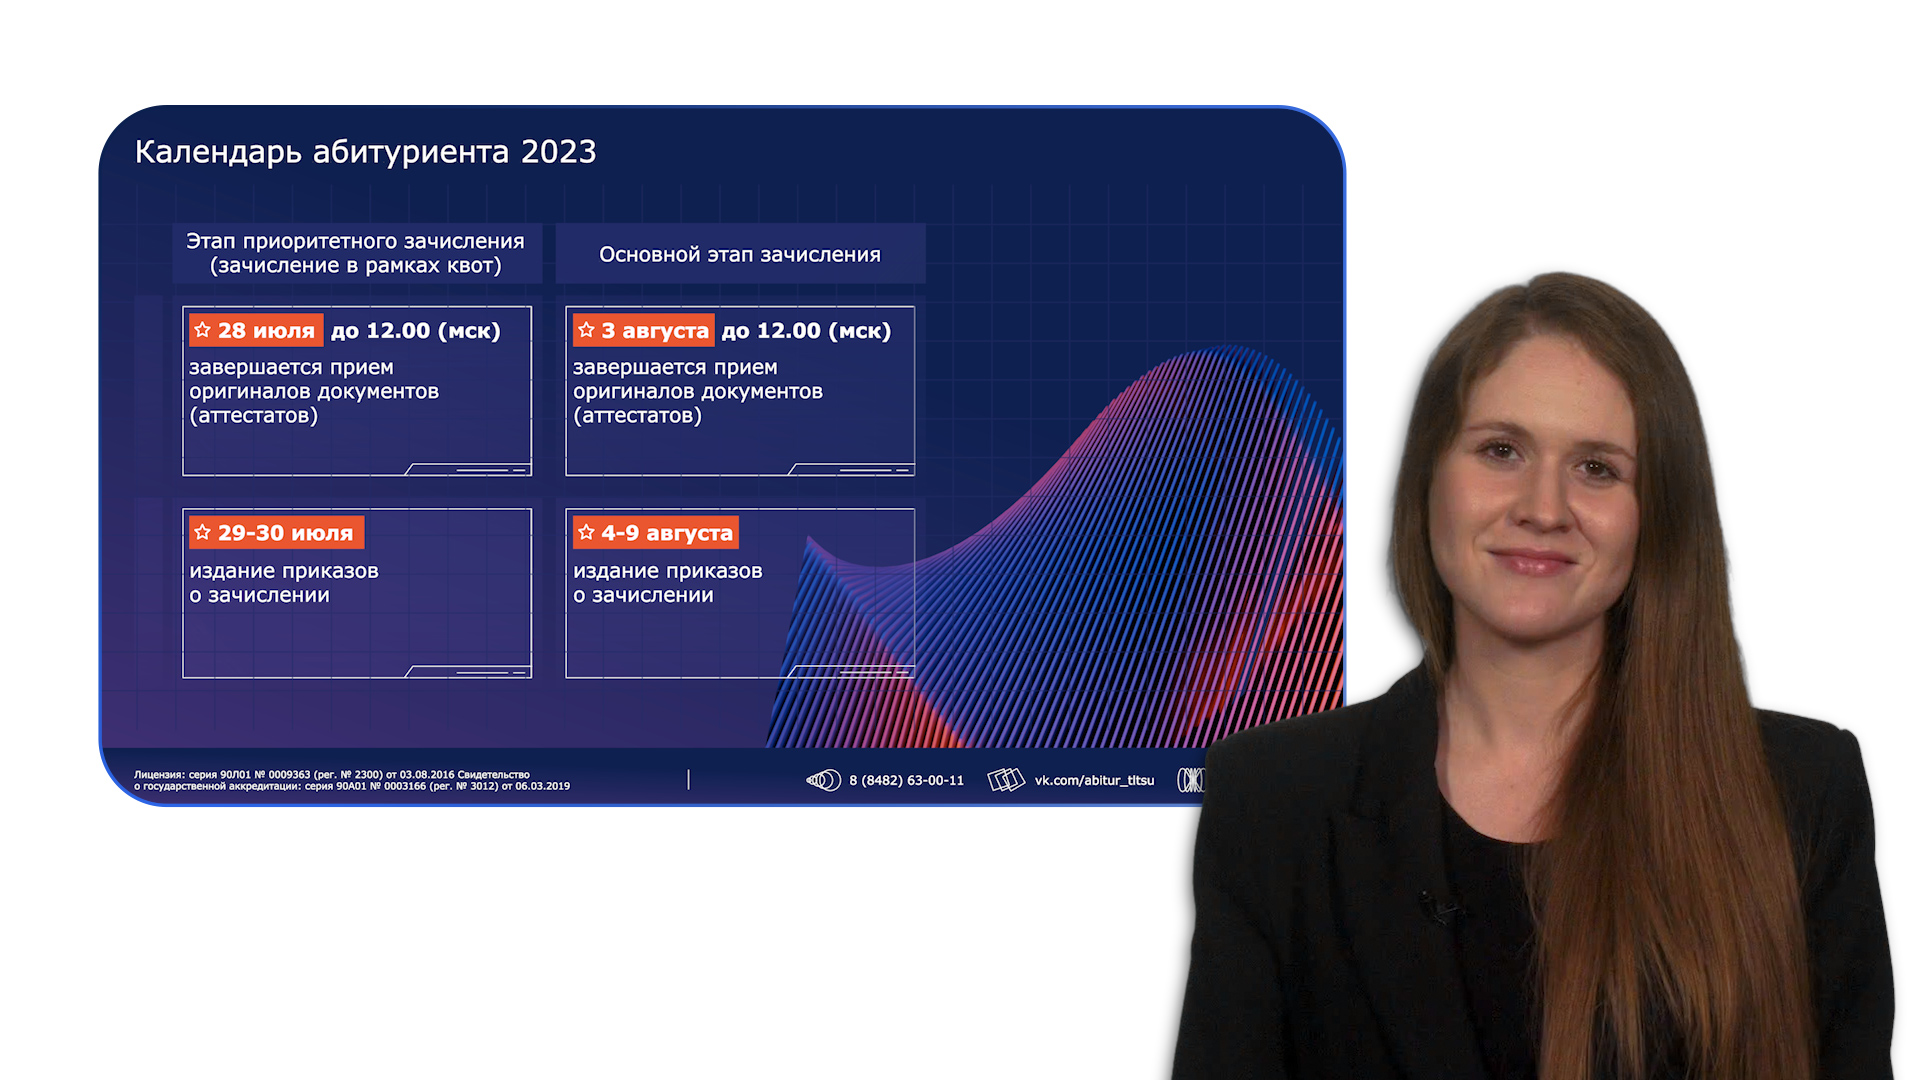Click the star icon beside 4-9 августа
The width and height of the screenshot is (1920, 1080).
[x=587, y=532]
